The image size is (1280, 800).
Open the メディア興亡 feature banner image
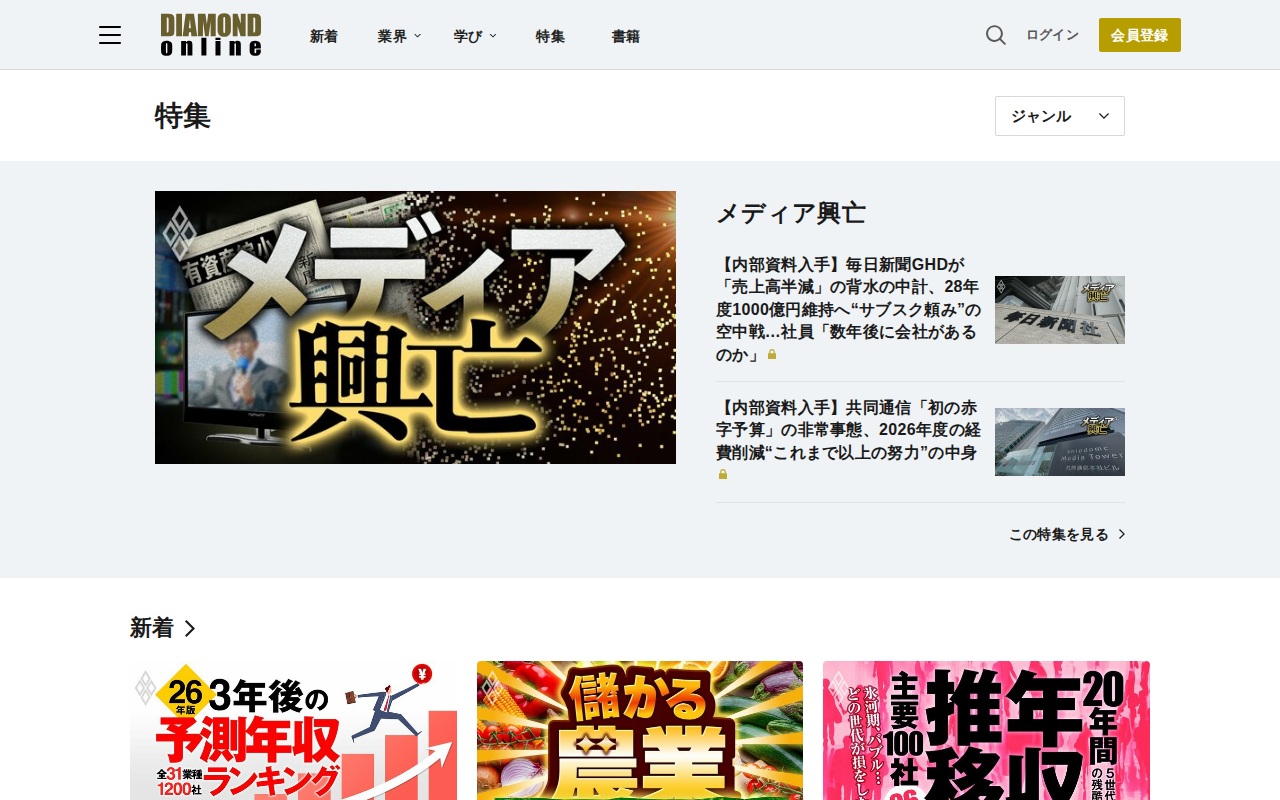pyautogui.click(x=415, y=327)
